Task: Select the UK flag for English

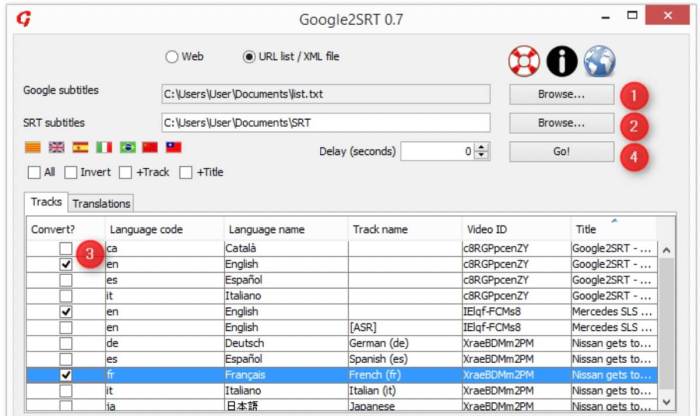Action: [x=56, y=147]
